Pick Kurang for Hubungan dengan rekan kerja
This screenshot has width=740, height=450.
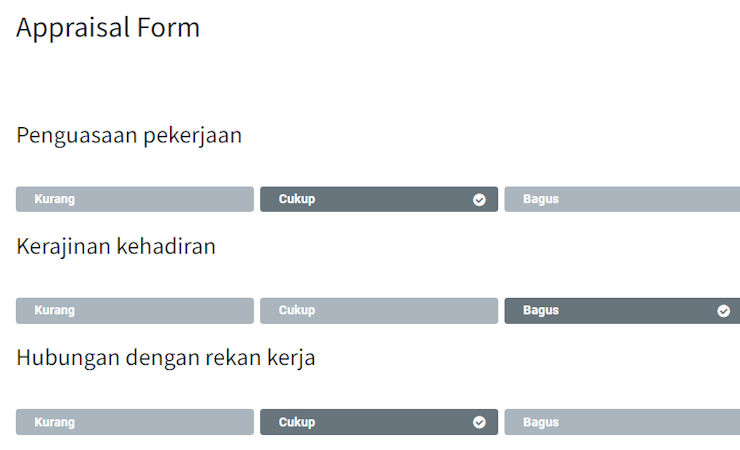tap(135, 422)
